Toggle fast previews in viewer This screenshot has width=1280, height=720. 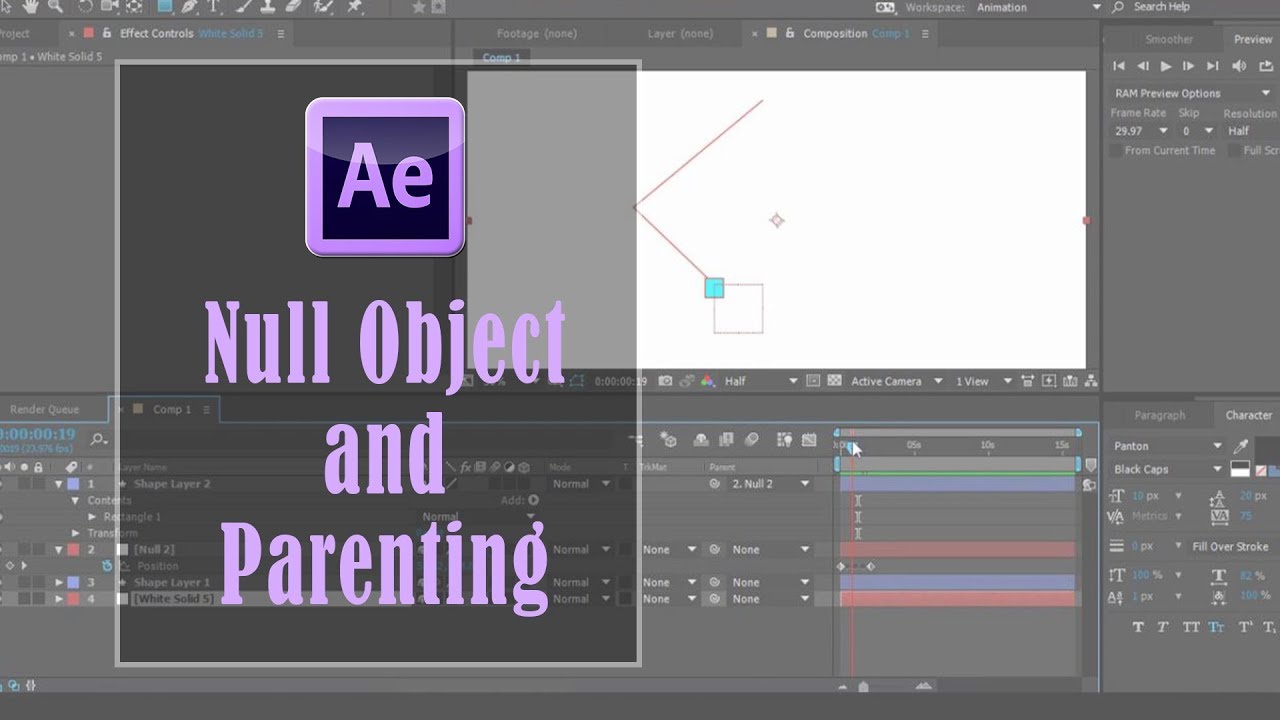pos(1049,381)
